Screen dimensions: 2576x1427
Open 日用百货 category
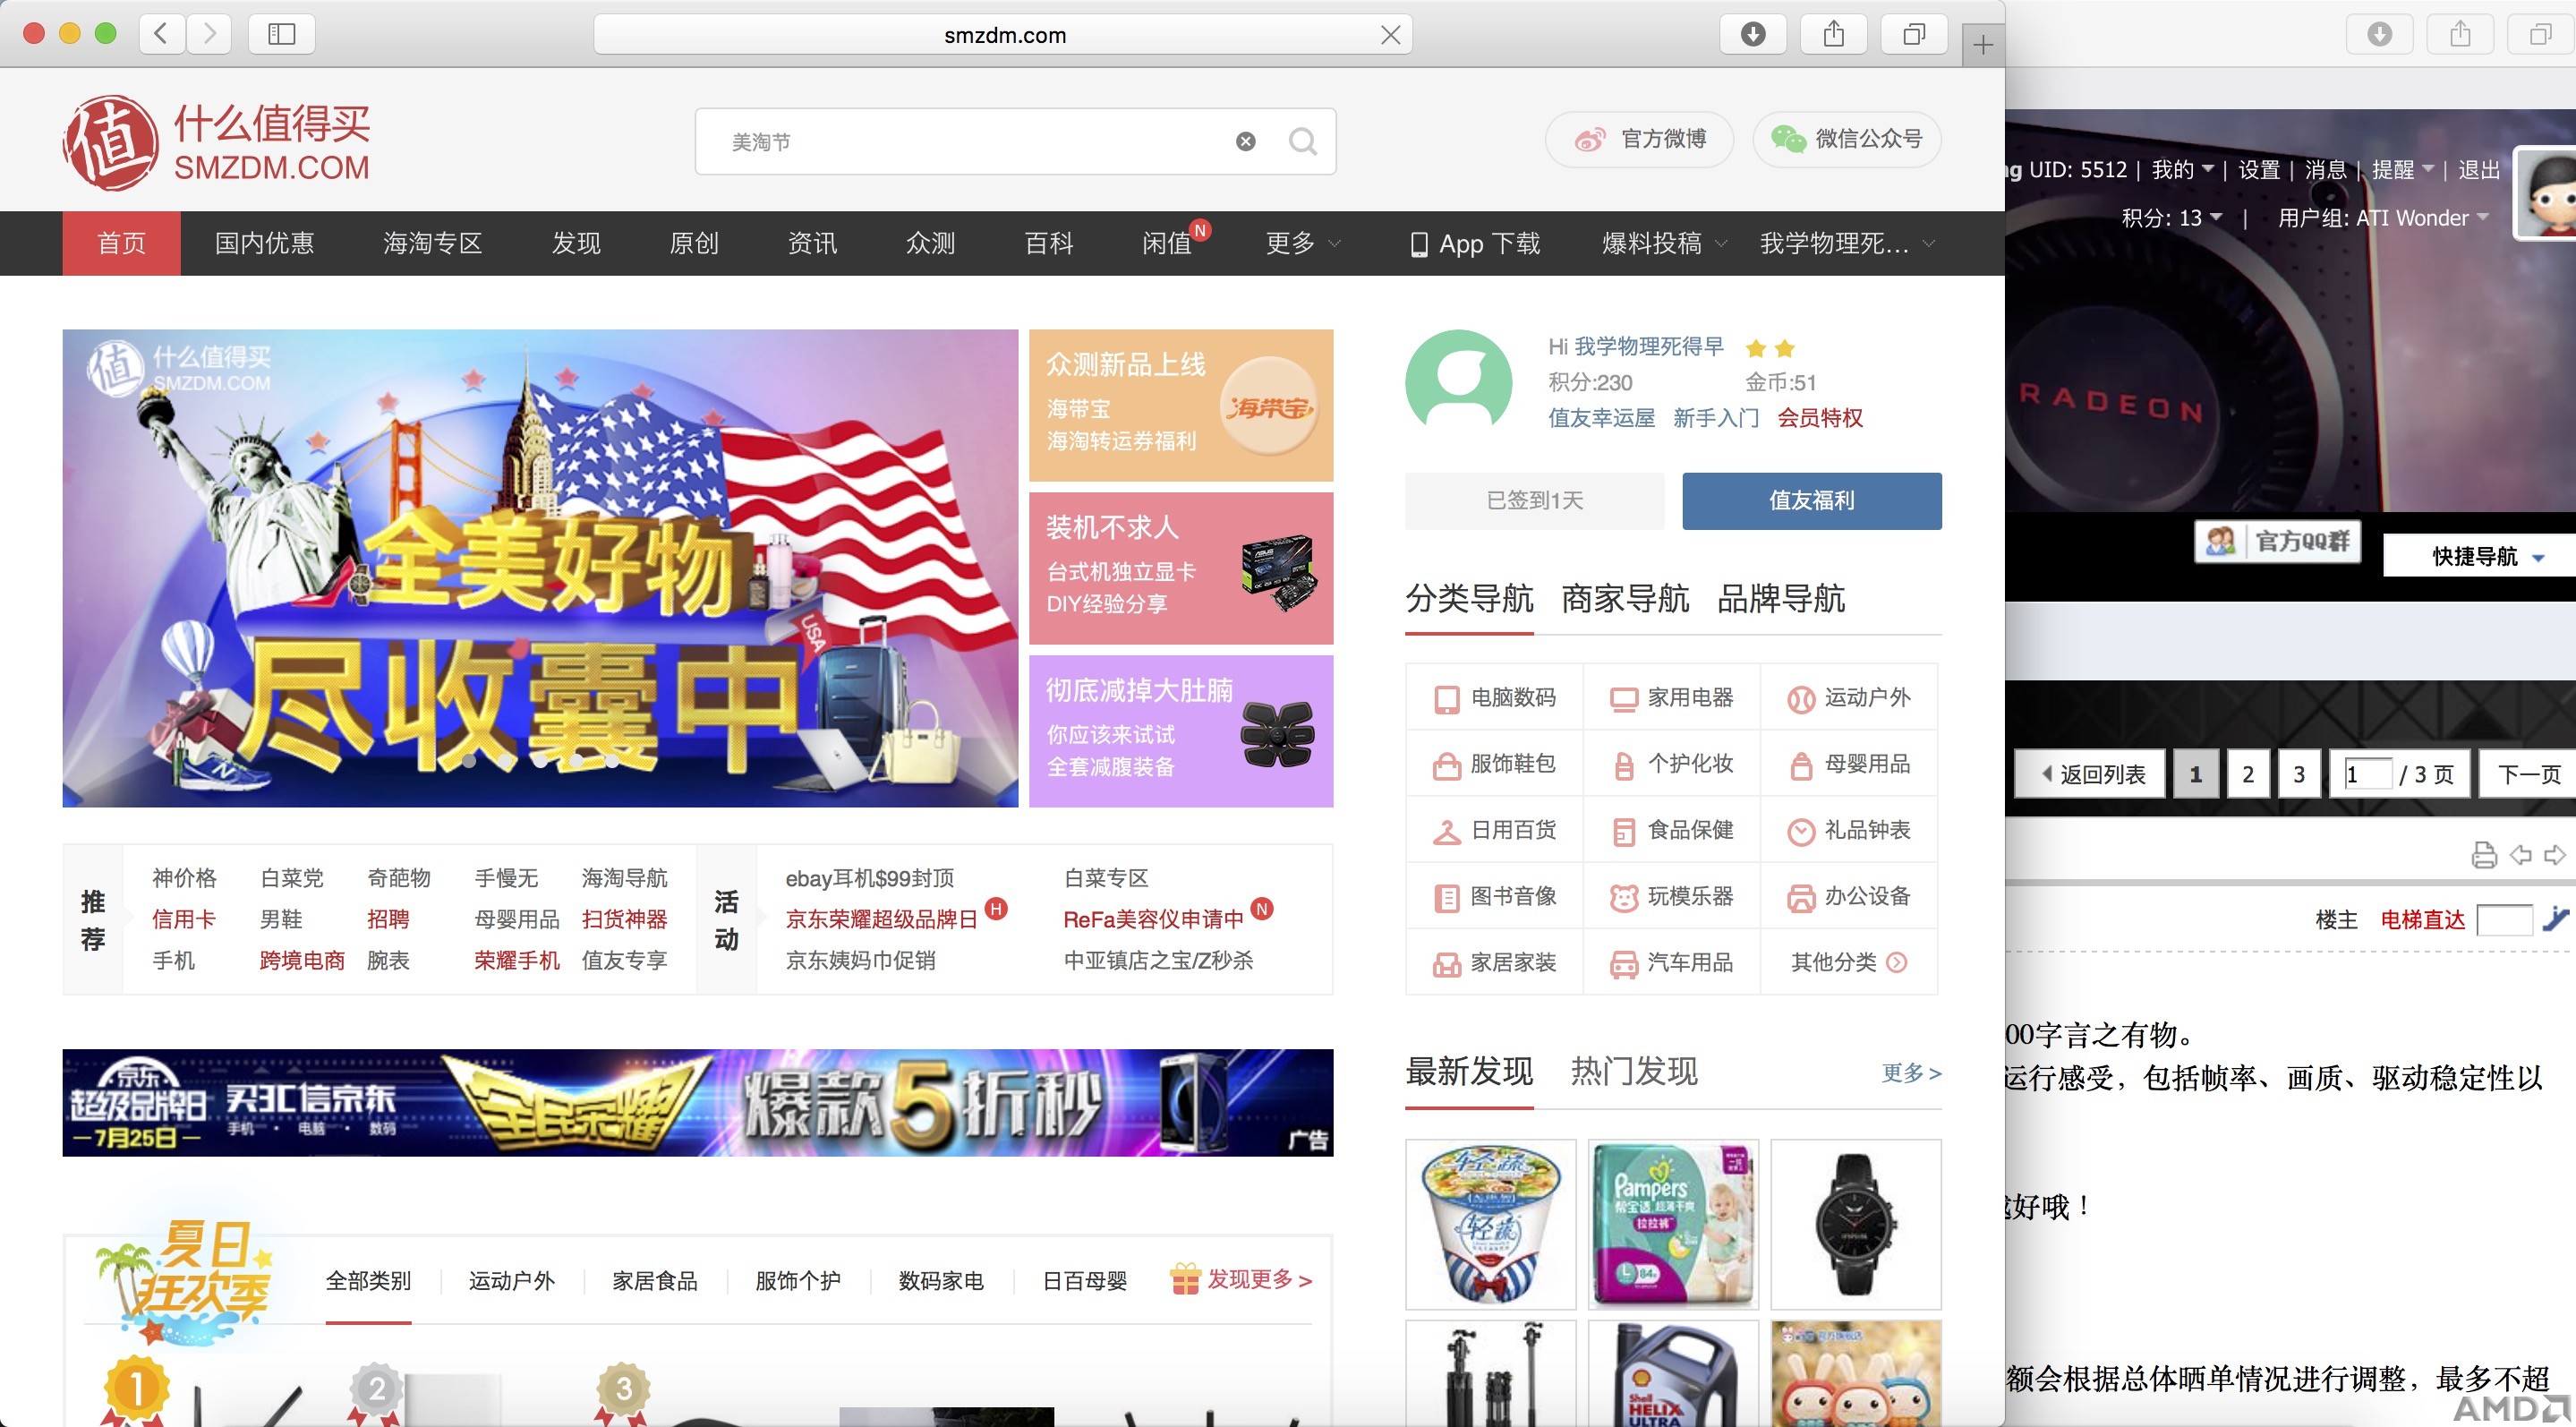click(1495, 830)
